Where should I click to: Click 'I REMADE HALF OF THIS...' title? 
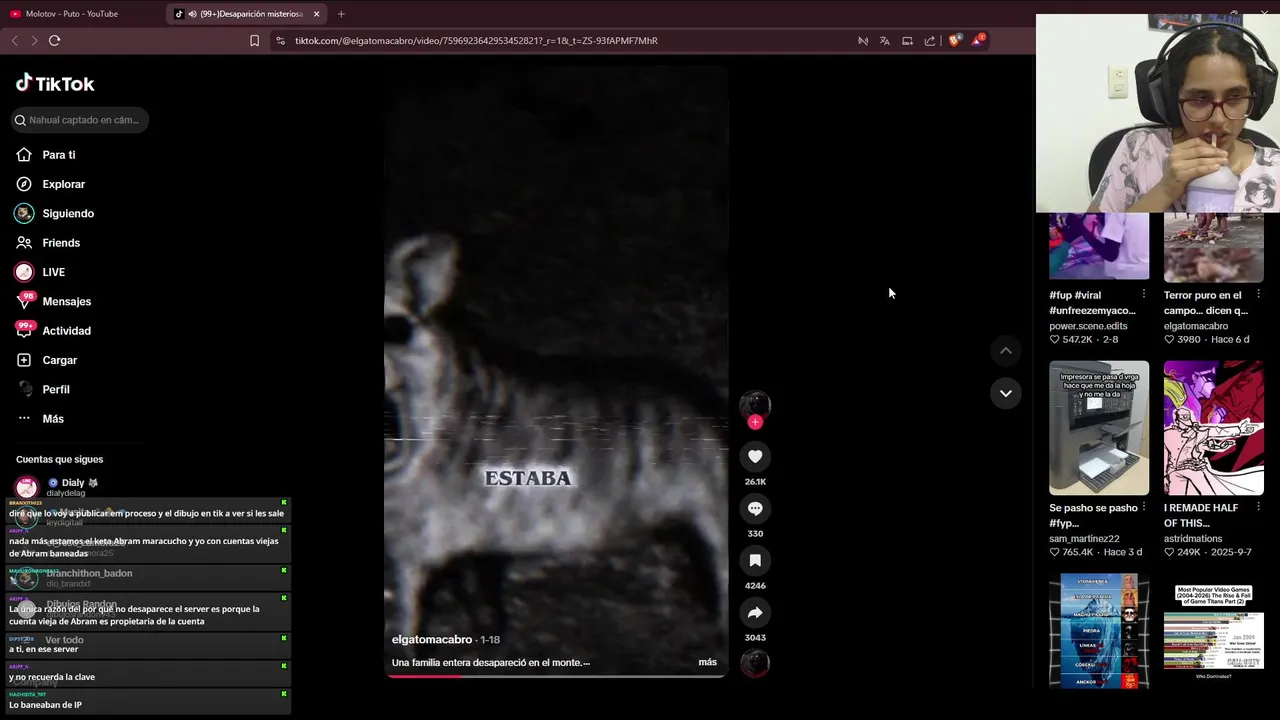pos(1200,515)
